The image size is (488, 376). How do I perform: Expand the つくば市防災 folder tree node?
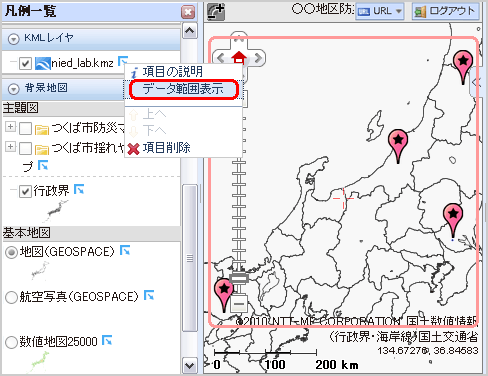(10, 126)
